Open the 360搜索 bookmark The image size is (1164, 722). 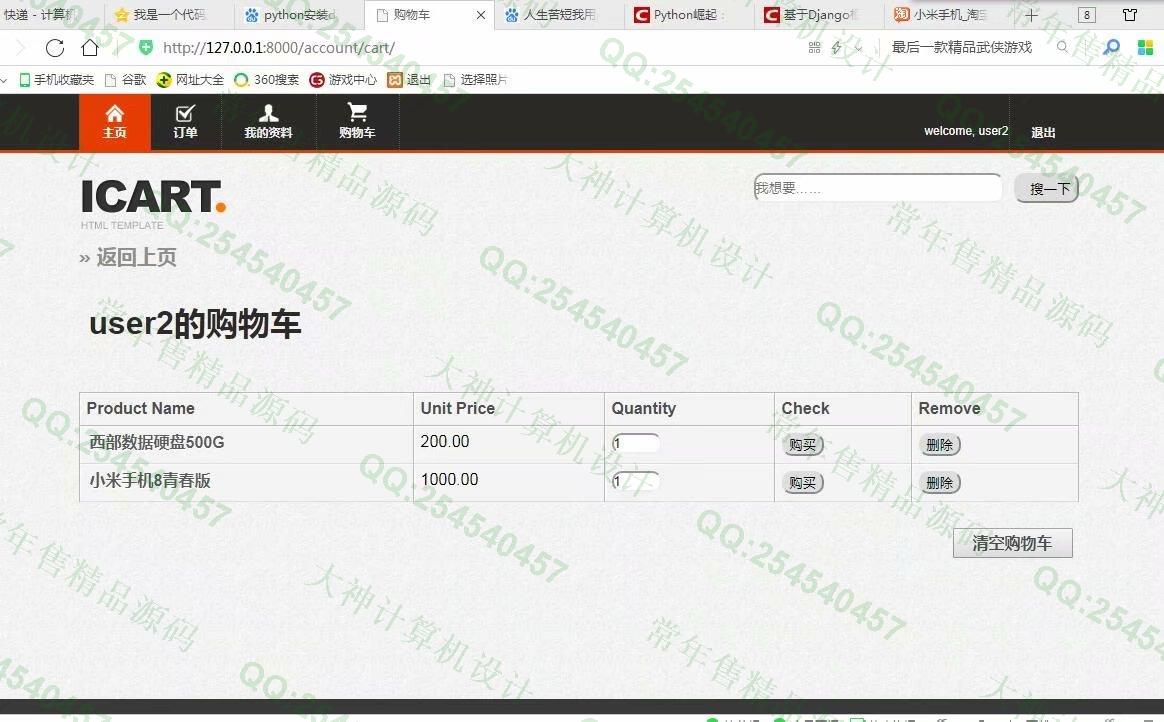[267, 79]
